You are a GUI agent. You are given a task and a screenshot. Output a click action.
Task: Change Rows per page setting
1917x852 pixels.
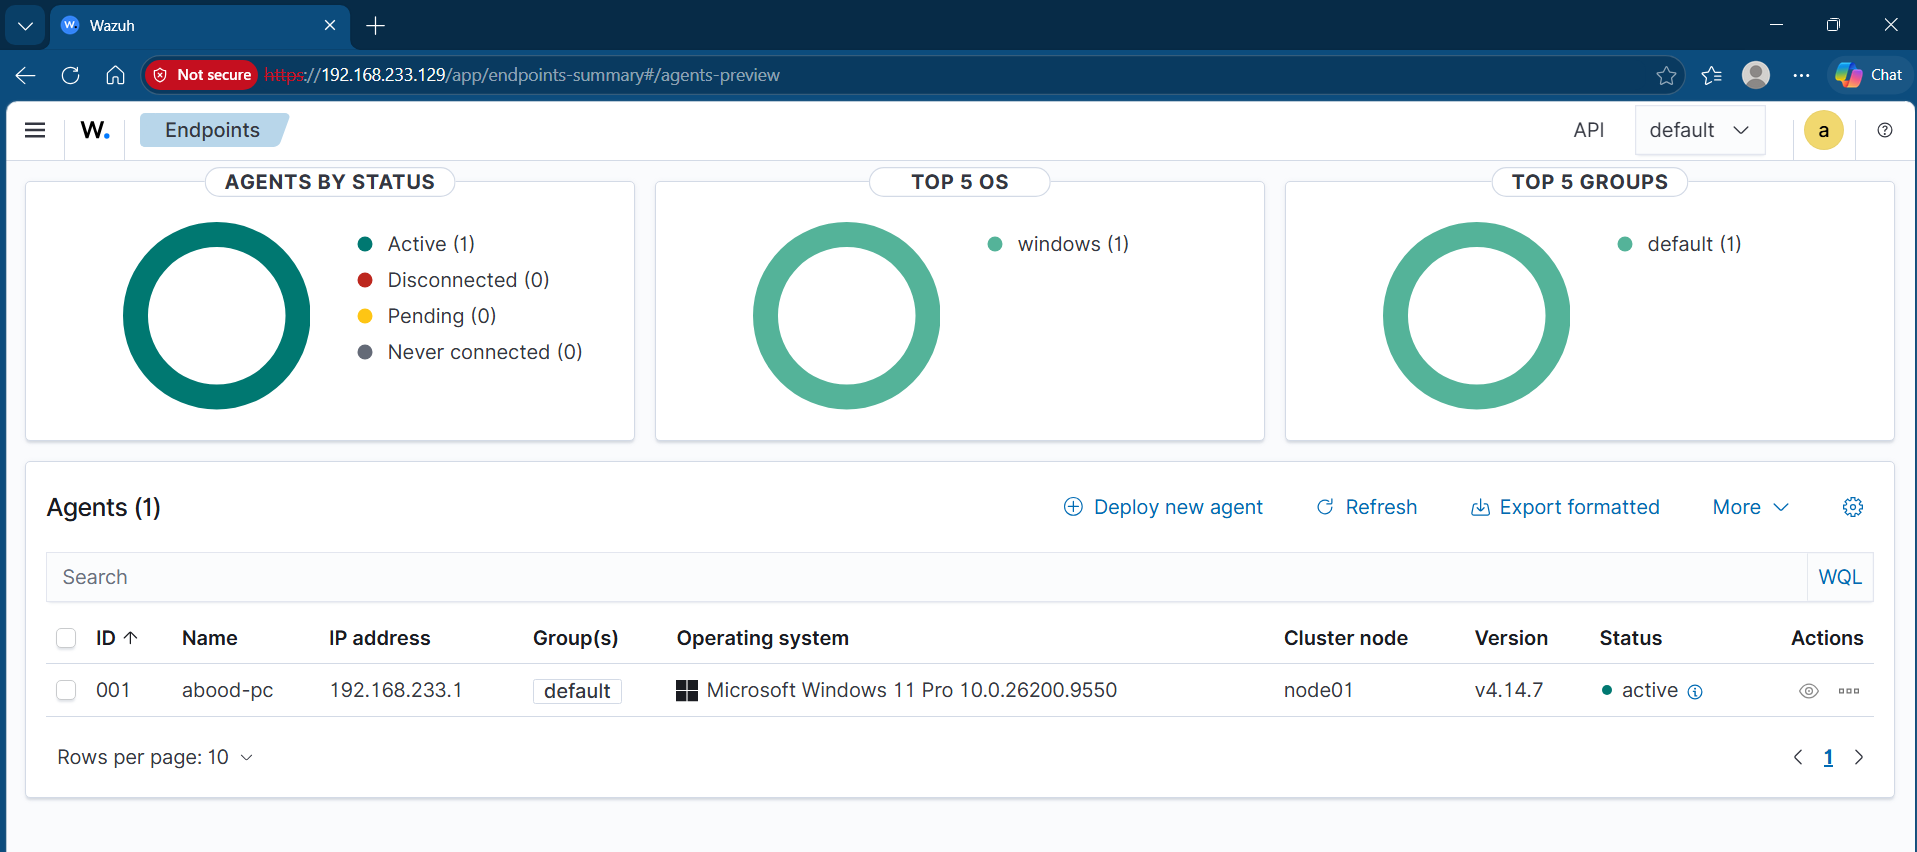coord(155,757)
